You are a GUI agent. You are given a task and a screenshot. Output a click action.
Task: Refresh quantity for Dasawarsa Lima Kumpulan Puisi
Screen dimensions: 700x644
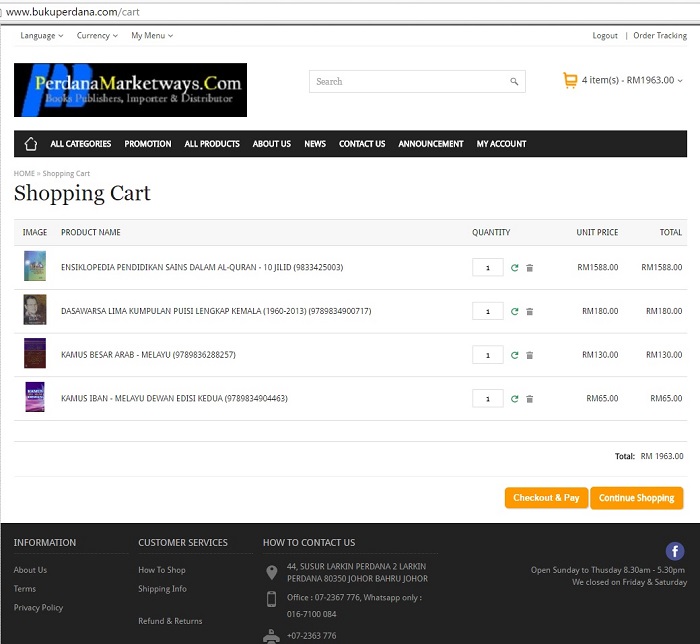515,312
